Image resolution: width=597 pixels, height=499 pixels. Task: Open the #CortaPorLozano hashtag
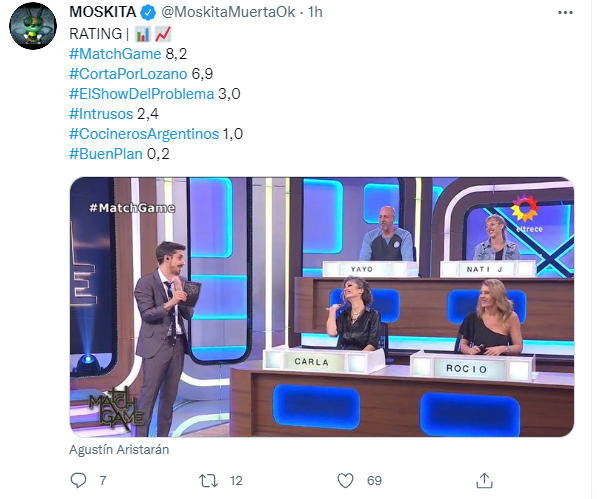click(128, 74)
